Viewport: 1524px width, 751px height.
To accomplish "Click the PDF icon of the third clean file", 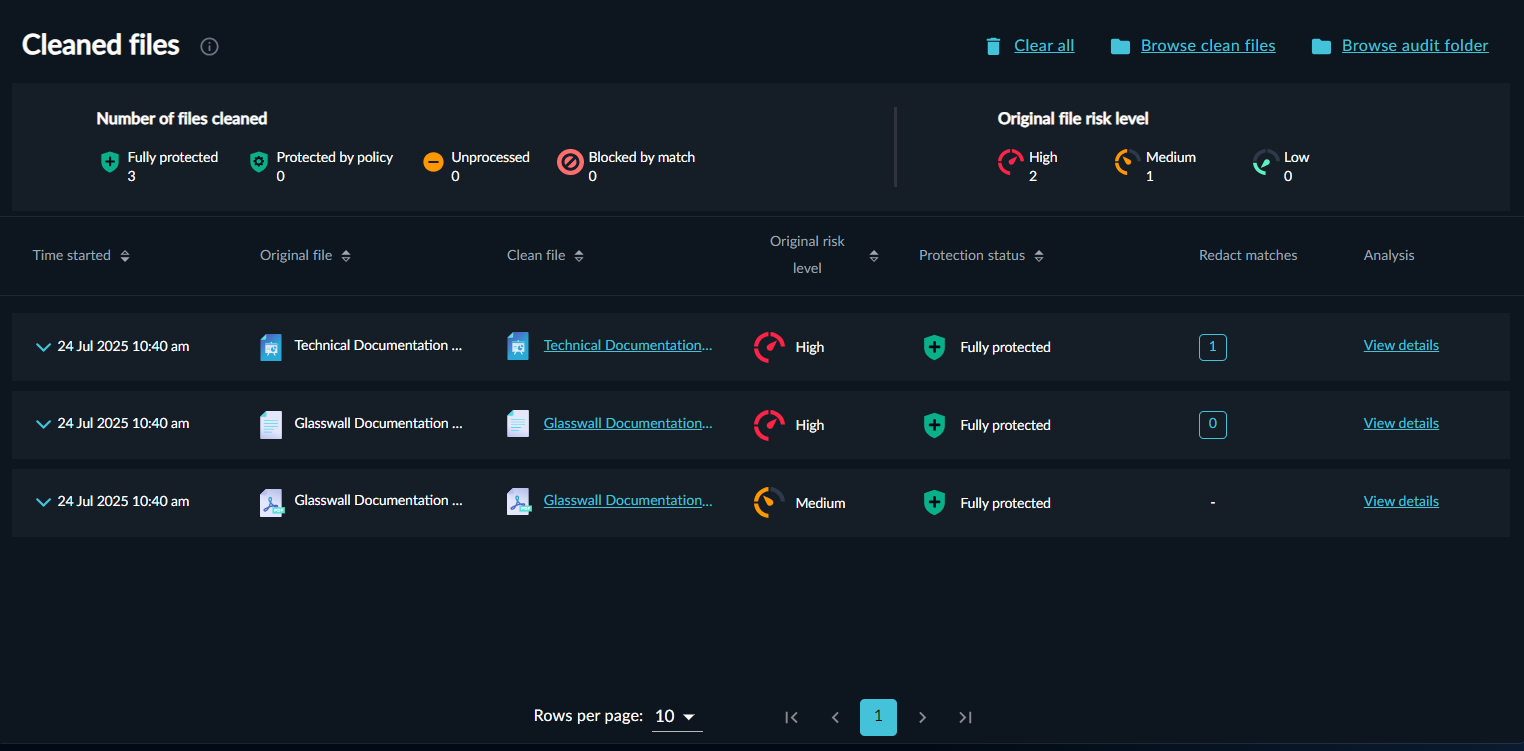I will tap(518, 502).
